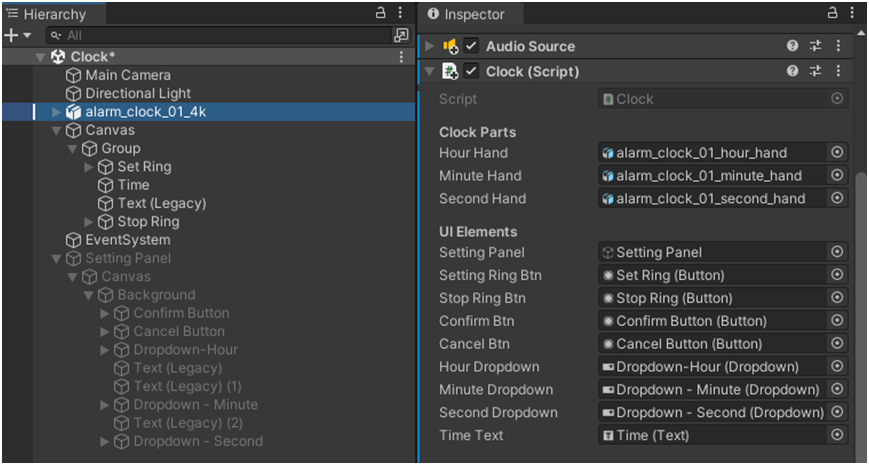Screen dimensions: 869x465
Task: Pick object for Hour Dropdown field
Action: tap(837, 366)
